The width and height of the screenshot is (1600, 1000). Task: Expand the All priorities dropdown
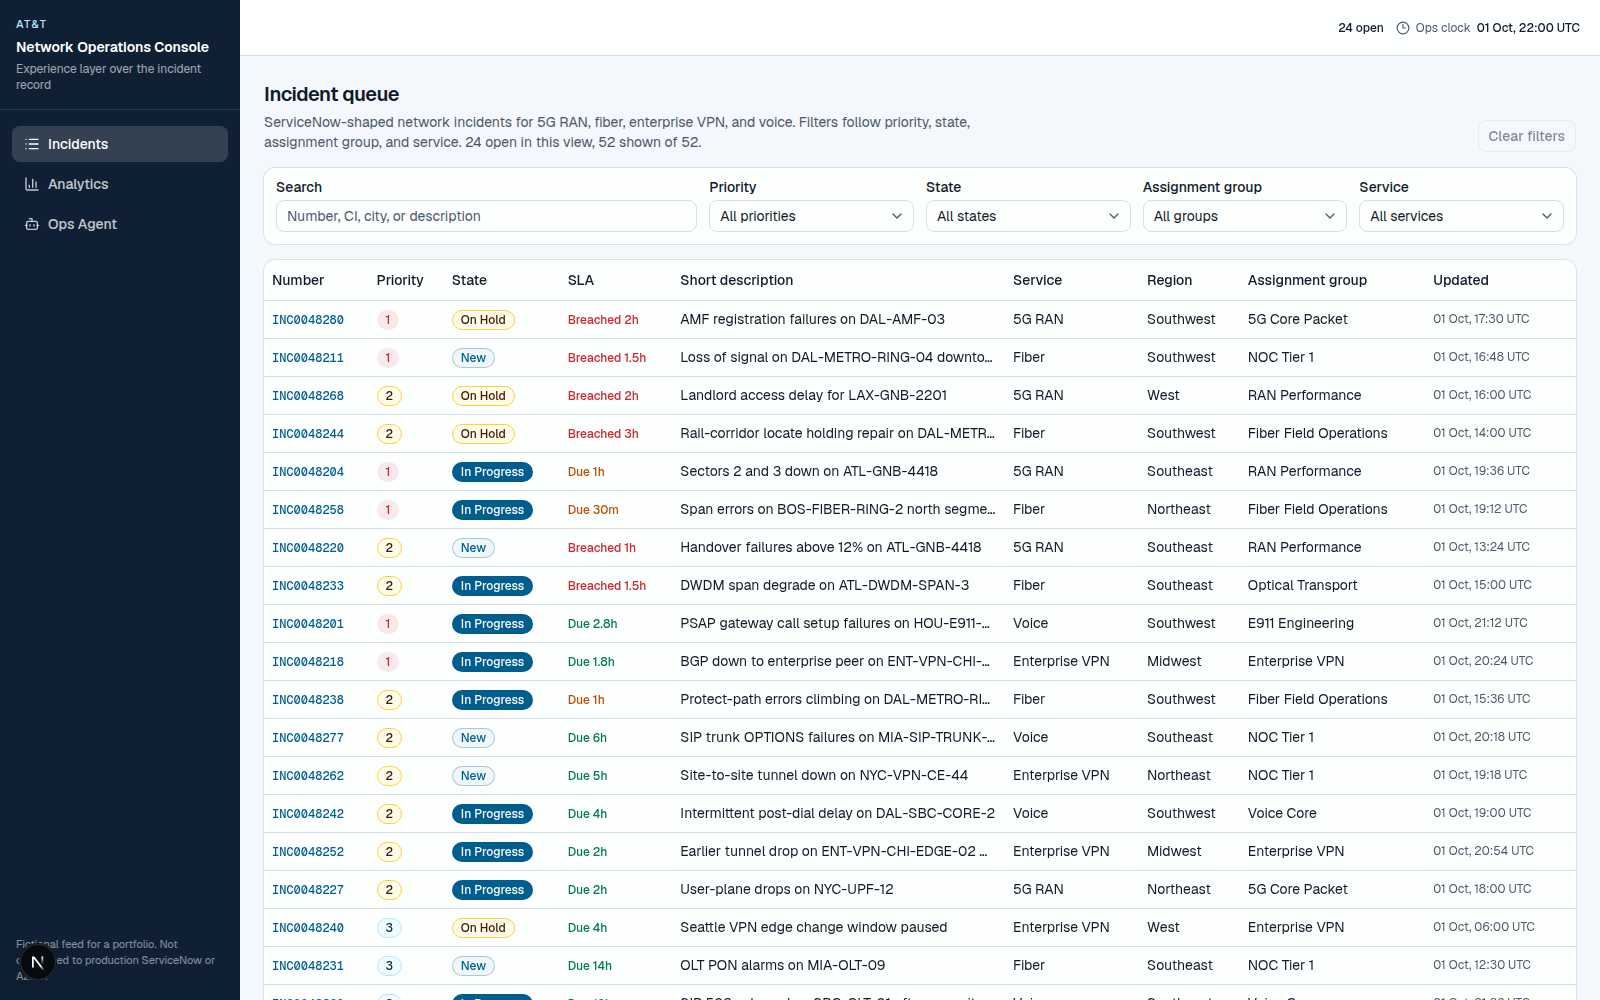pyautogui.click(x=811, y=216)
